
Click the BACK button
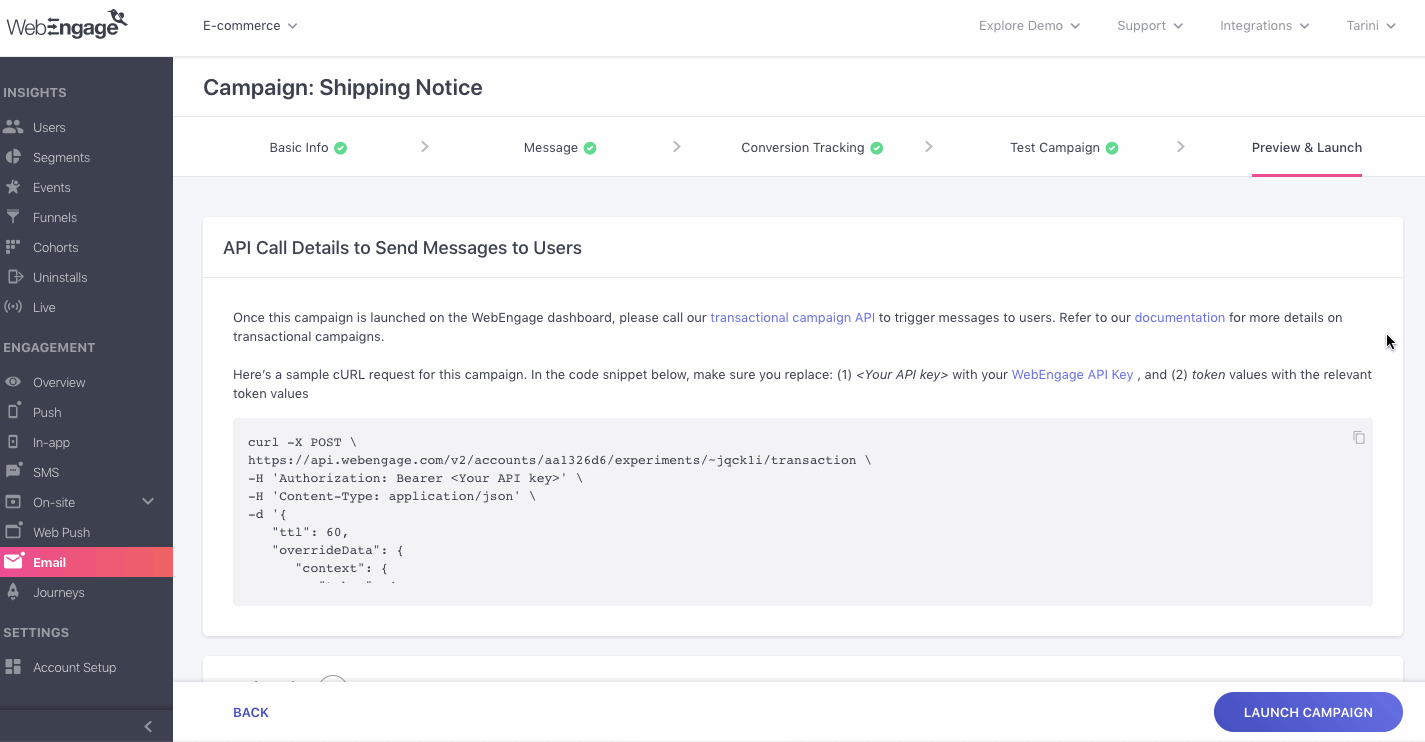click(251, 712)
